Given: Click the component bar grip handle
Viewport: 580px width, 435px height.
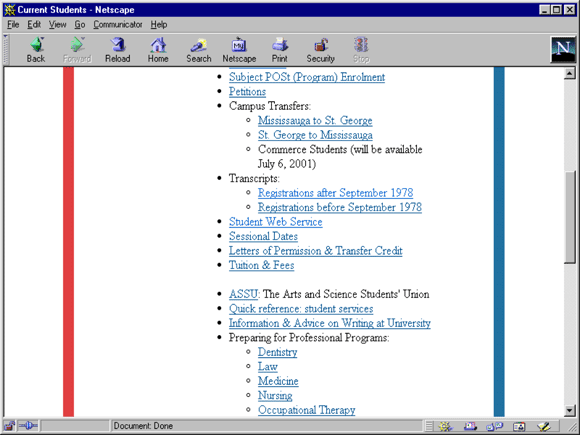Looking at the screenshot, I should [x=429, y=426].
